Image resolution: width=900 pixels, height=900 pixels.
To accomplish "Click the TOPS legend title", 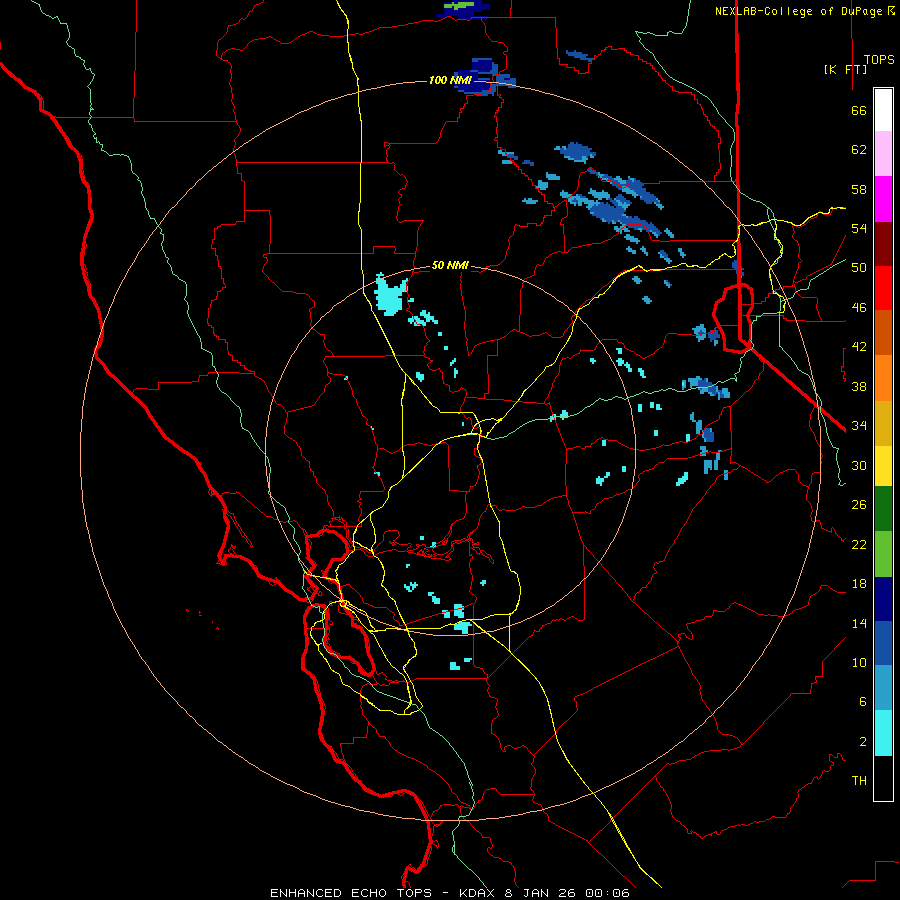I will coord(879,60).
